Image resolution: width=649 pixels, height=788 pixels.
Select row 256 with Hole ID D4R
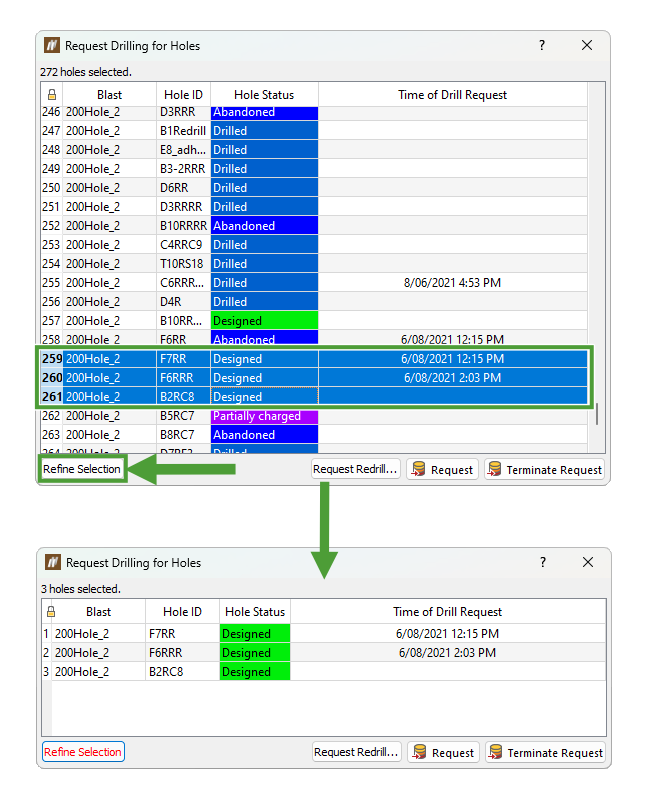(314, 302)
